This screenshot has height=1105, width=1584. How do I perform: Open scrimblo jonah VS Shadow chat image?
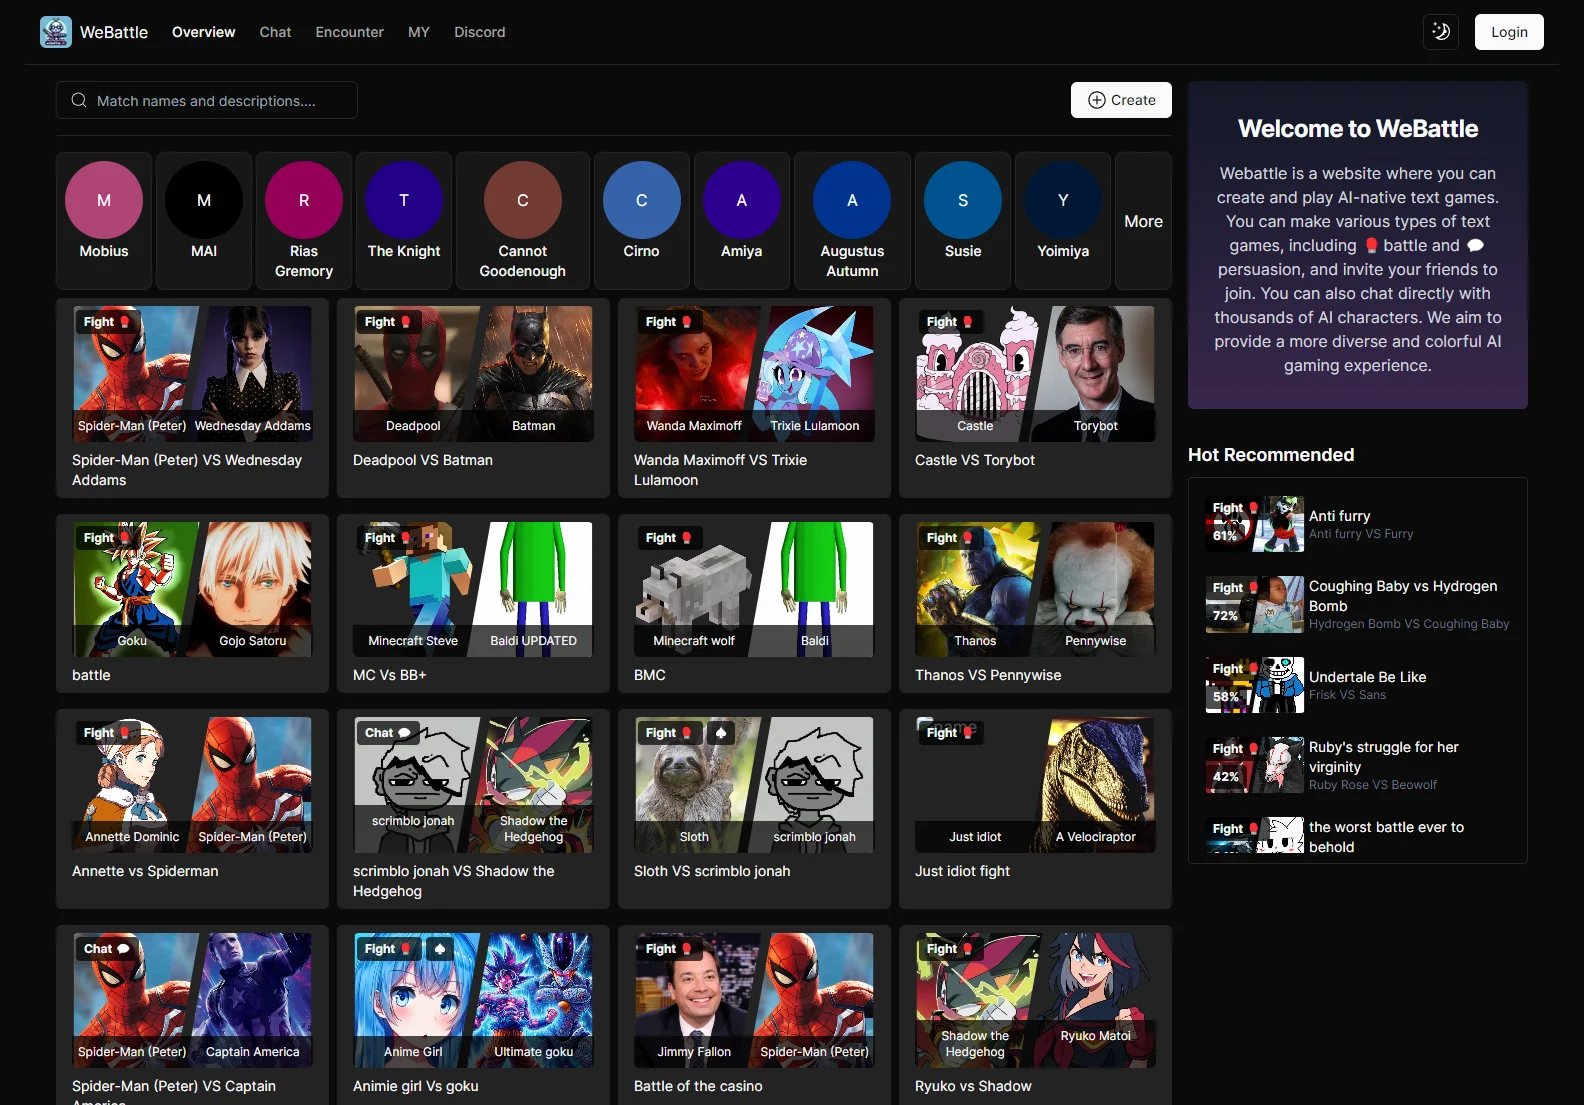(473, 785)
